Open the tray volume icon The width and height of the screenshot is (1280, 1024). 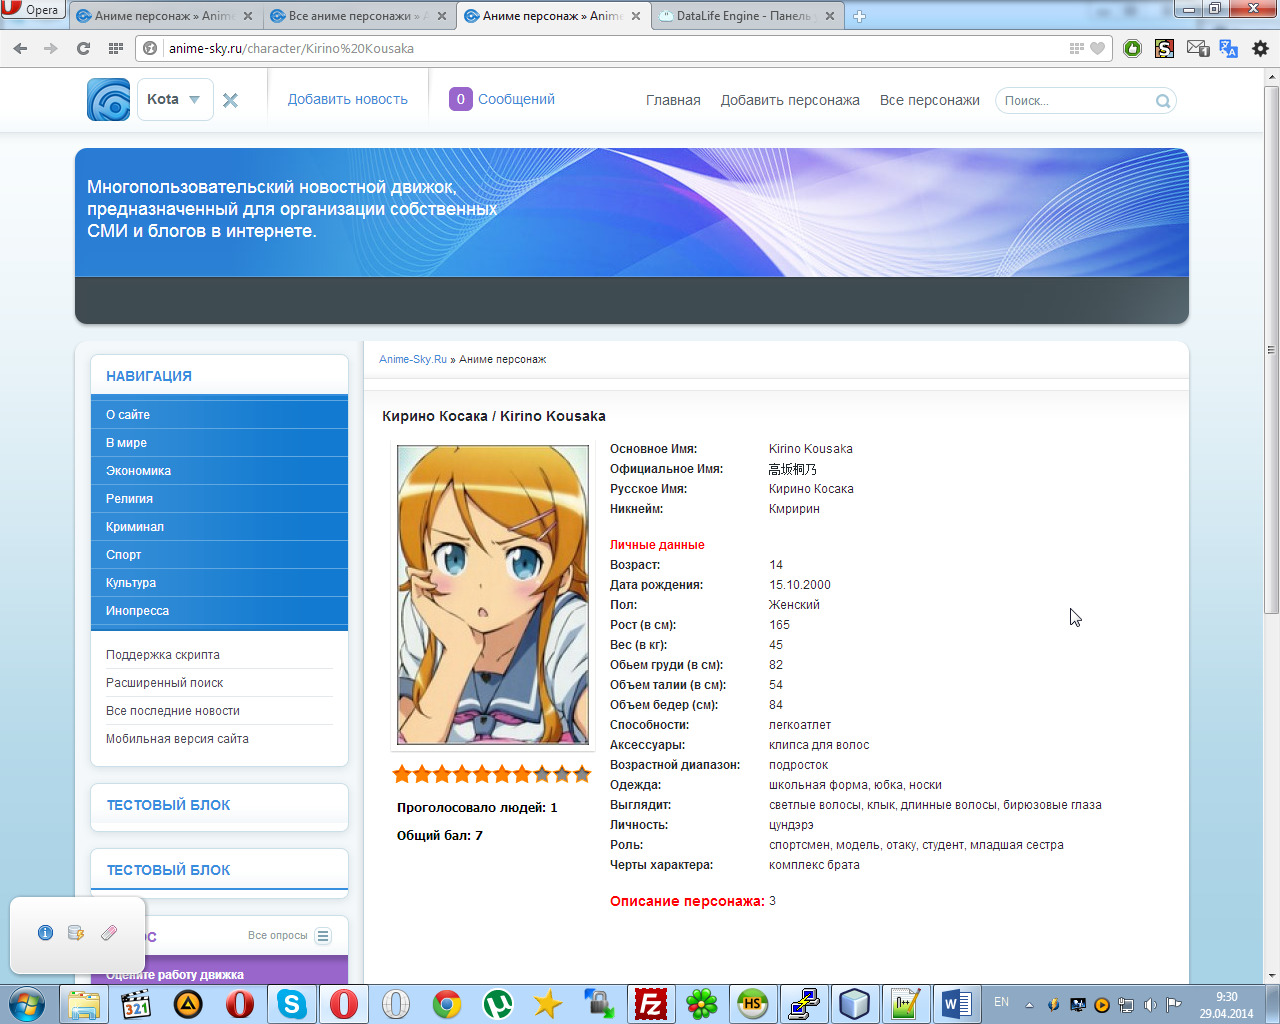click(x=1150, y=1005)
